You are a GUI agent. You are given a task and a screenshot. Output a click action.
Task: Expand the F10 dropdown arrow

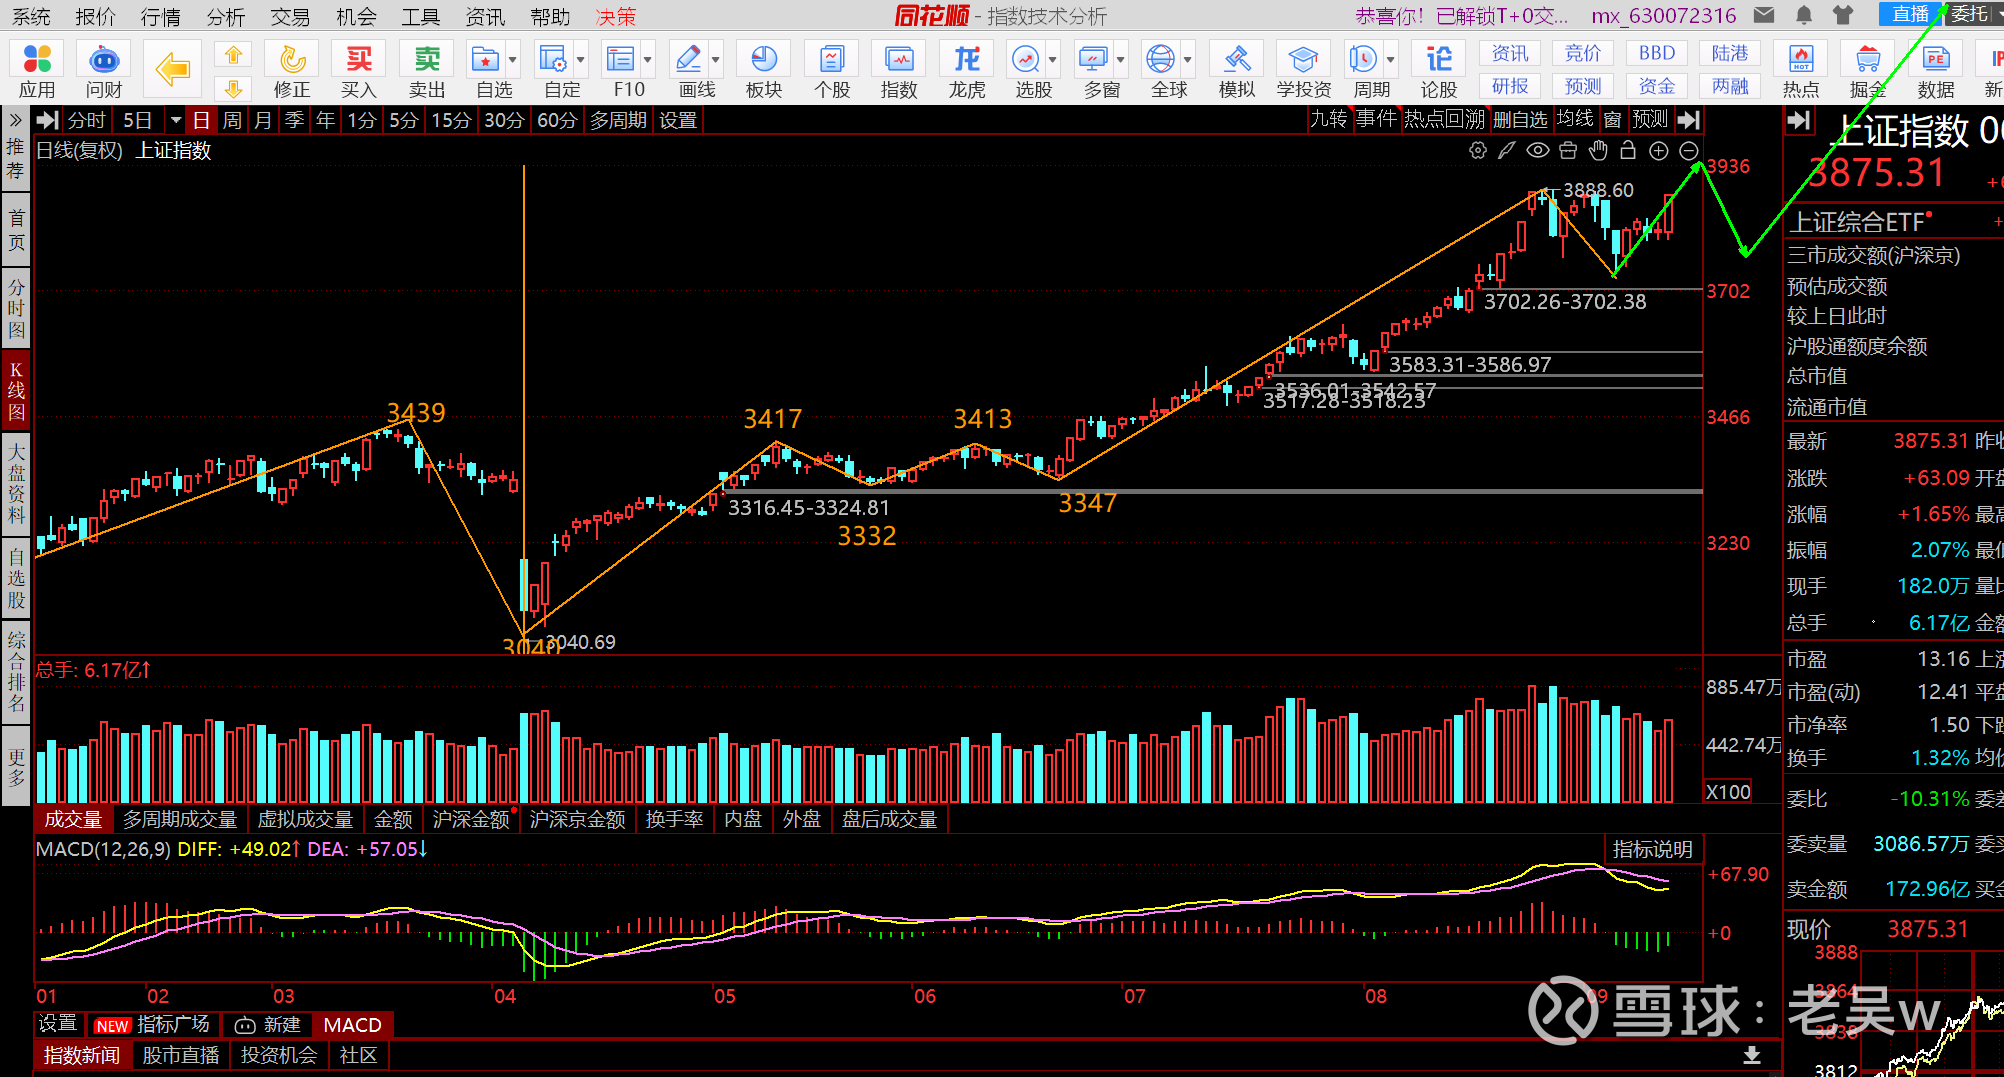pyautogui.click(x=648, y=59)
